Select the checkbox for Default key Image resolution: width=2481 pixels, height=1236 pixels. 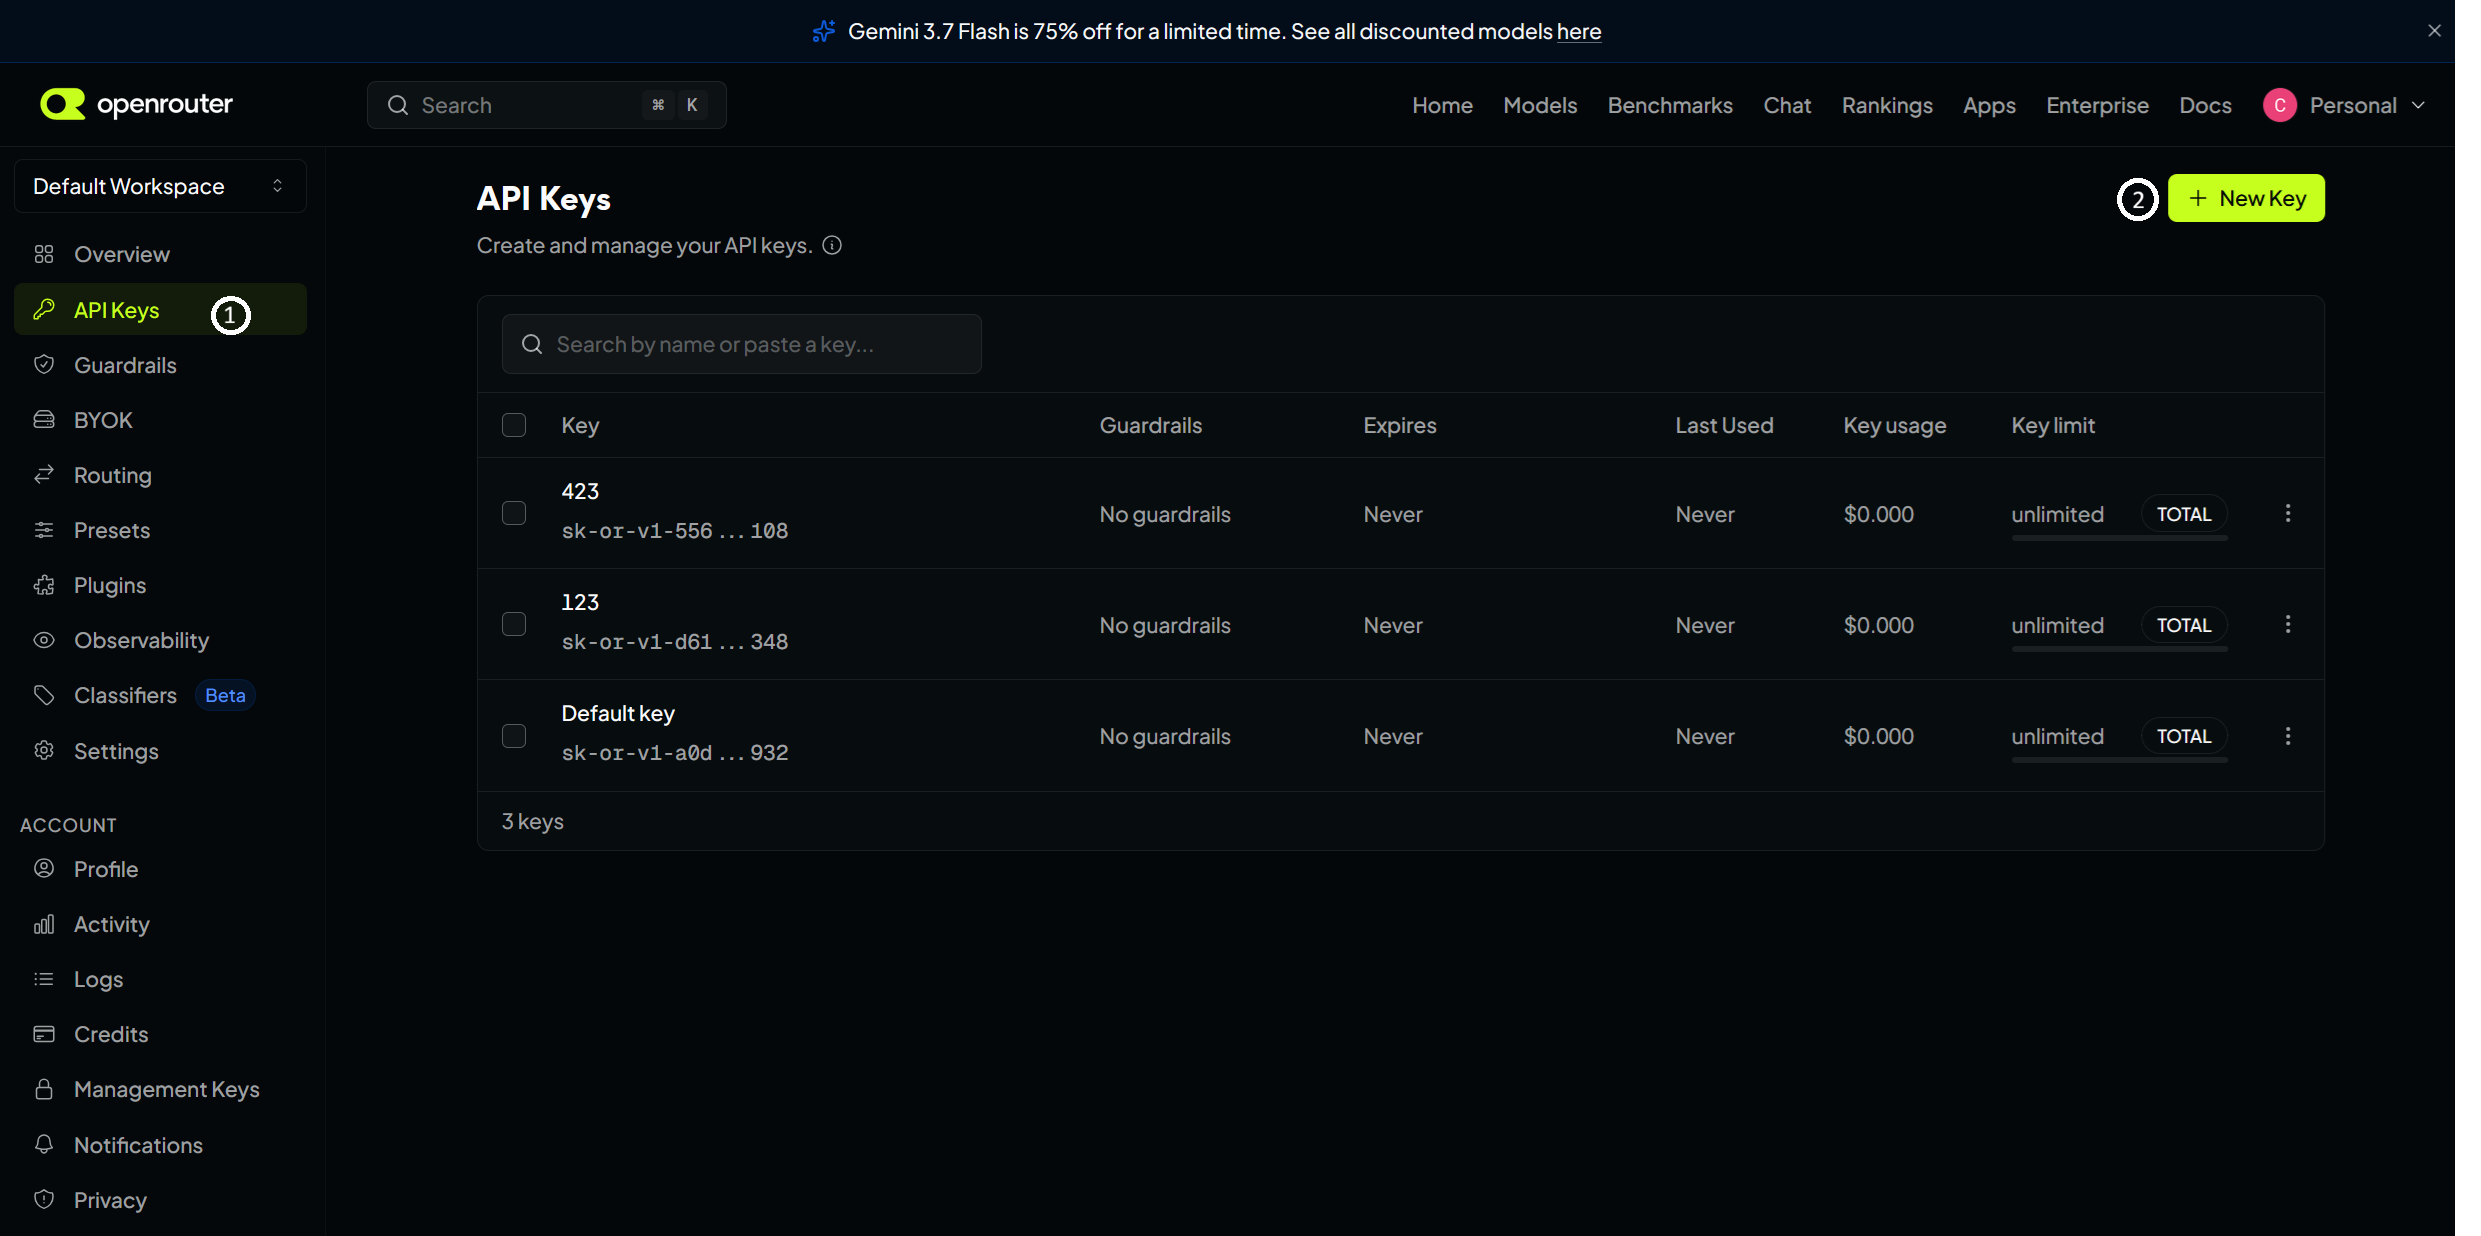514,736
